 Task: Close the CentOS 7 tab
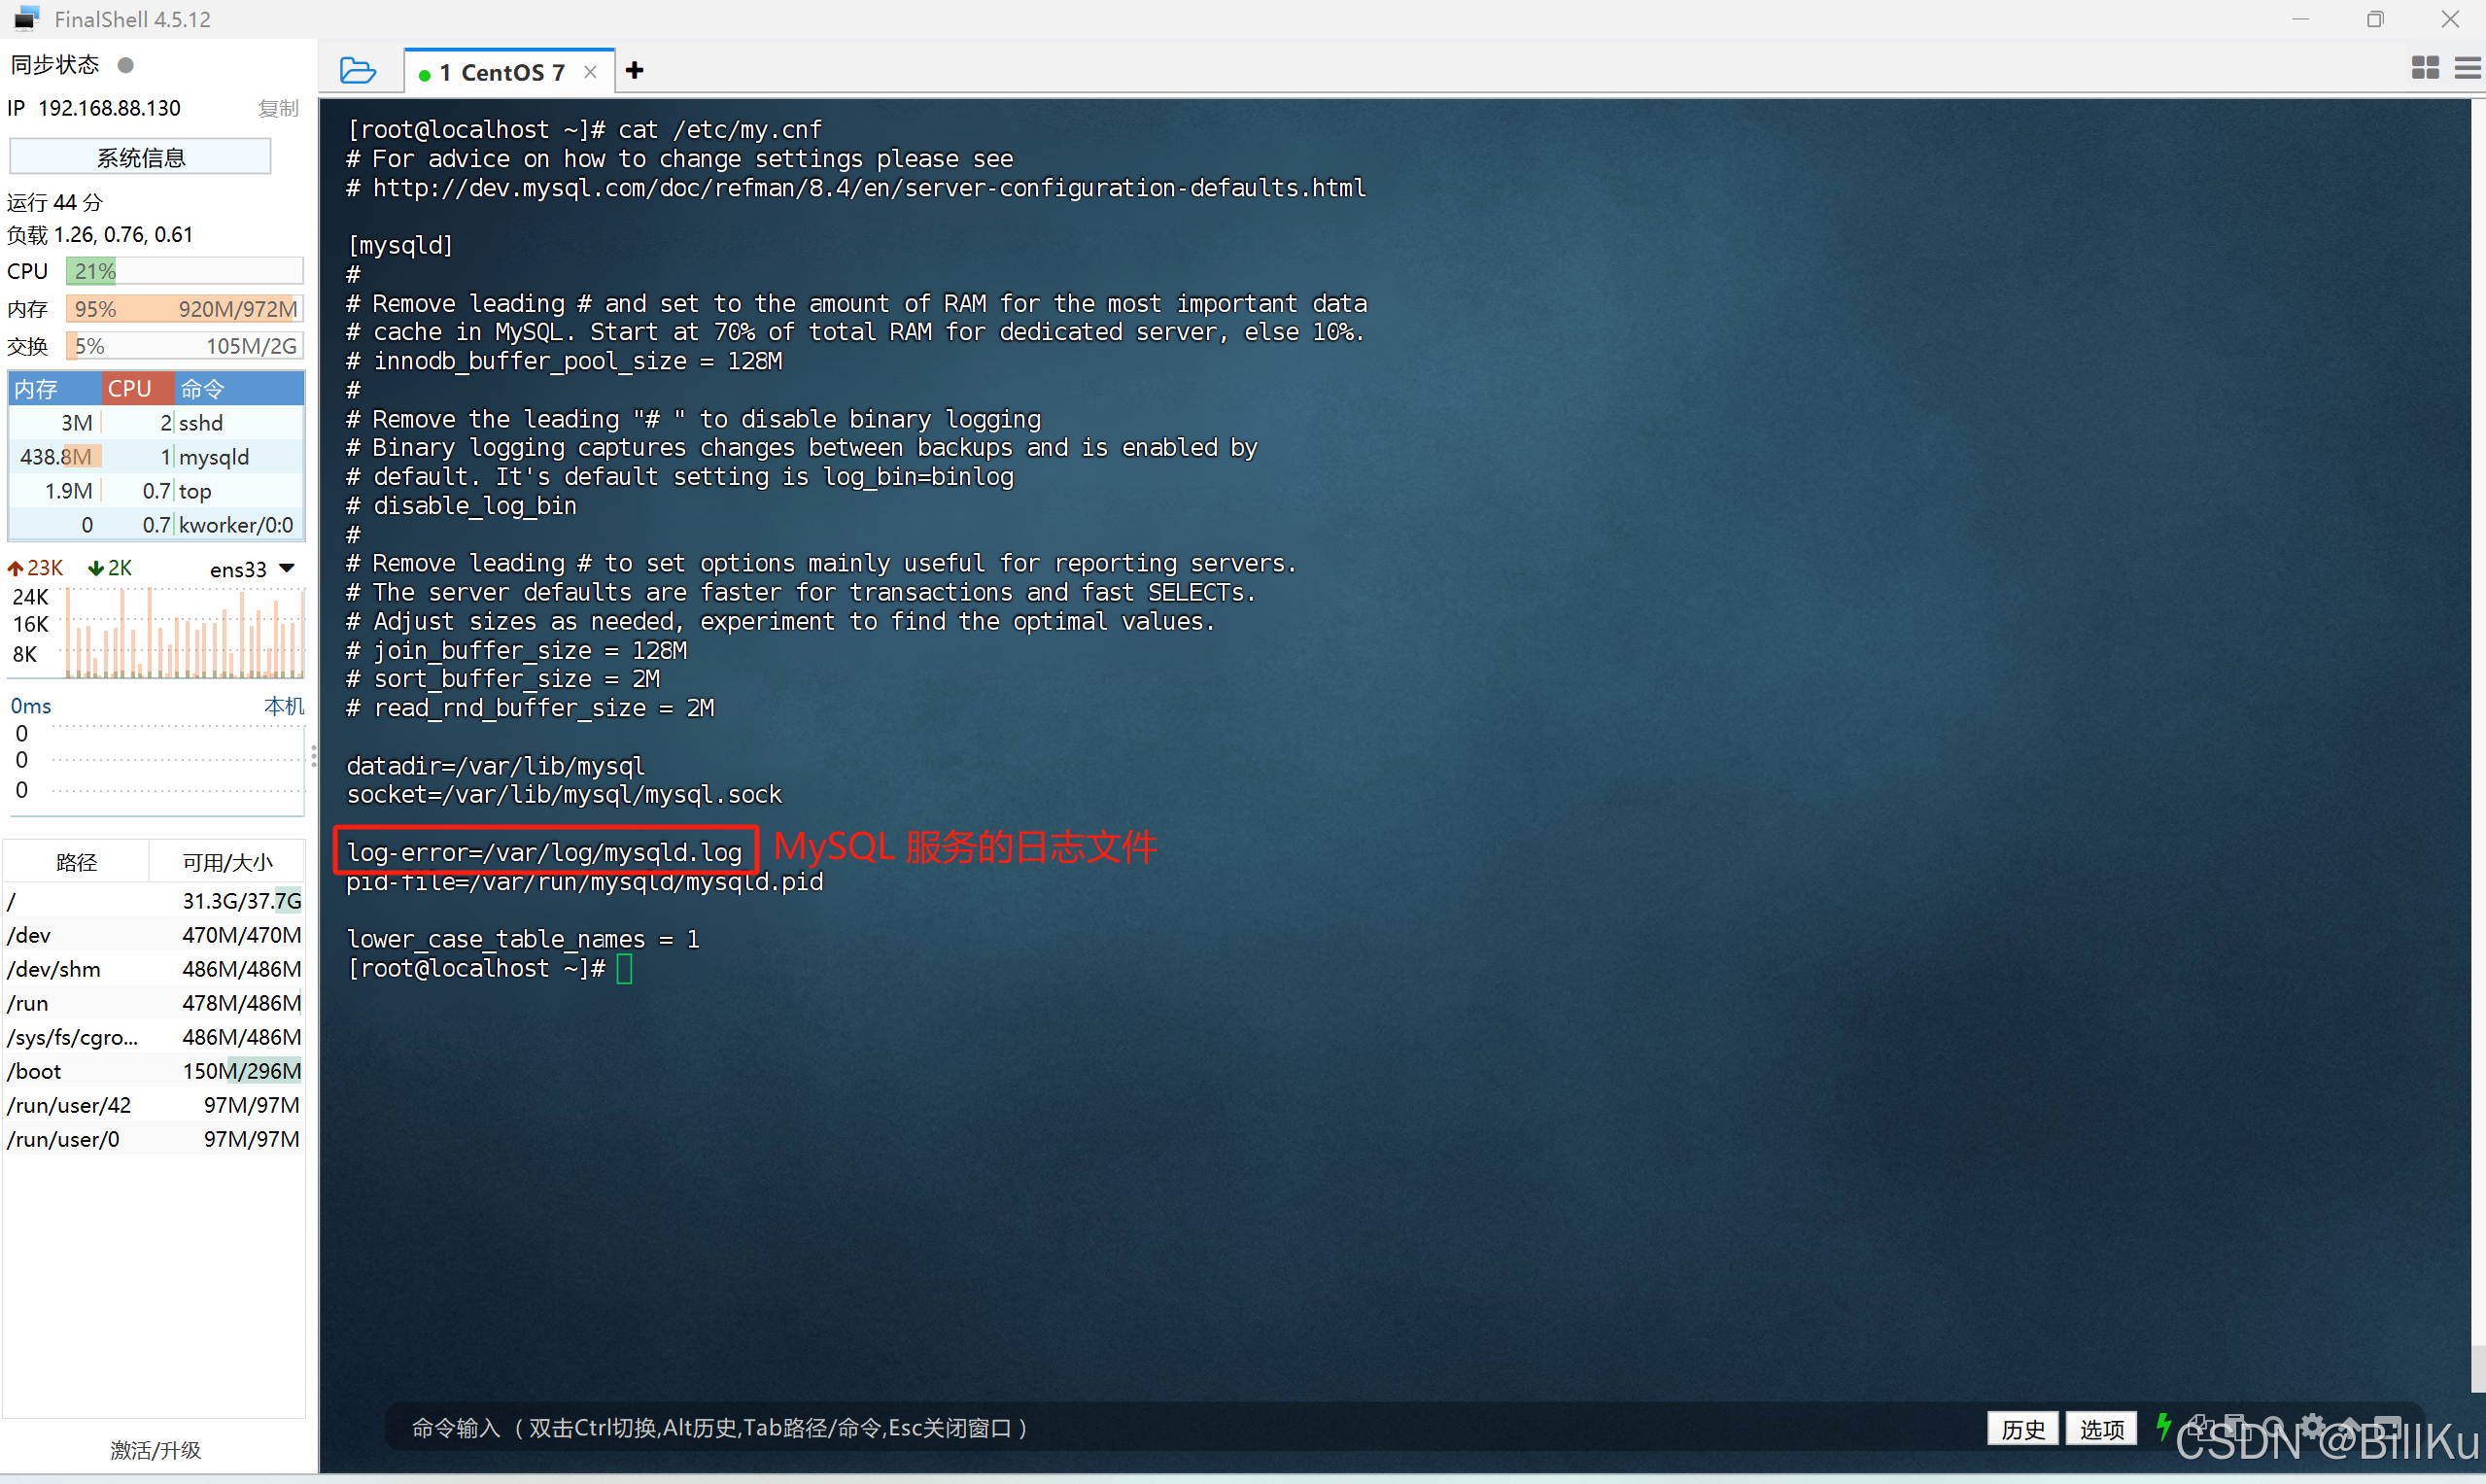pyautogui.click(x=590, y=72)
